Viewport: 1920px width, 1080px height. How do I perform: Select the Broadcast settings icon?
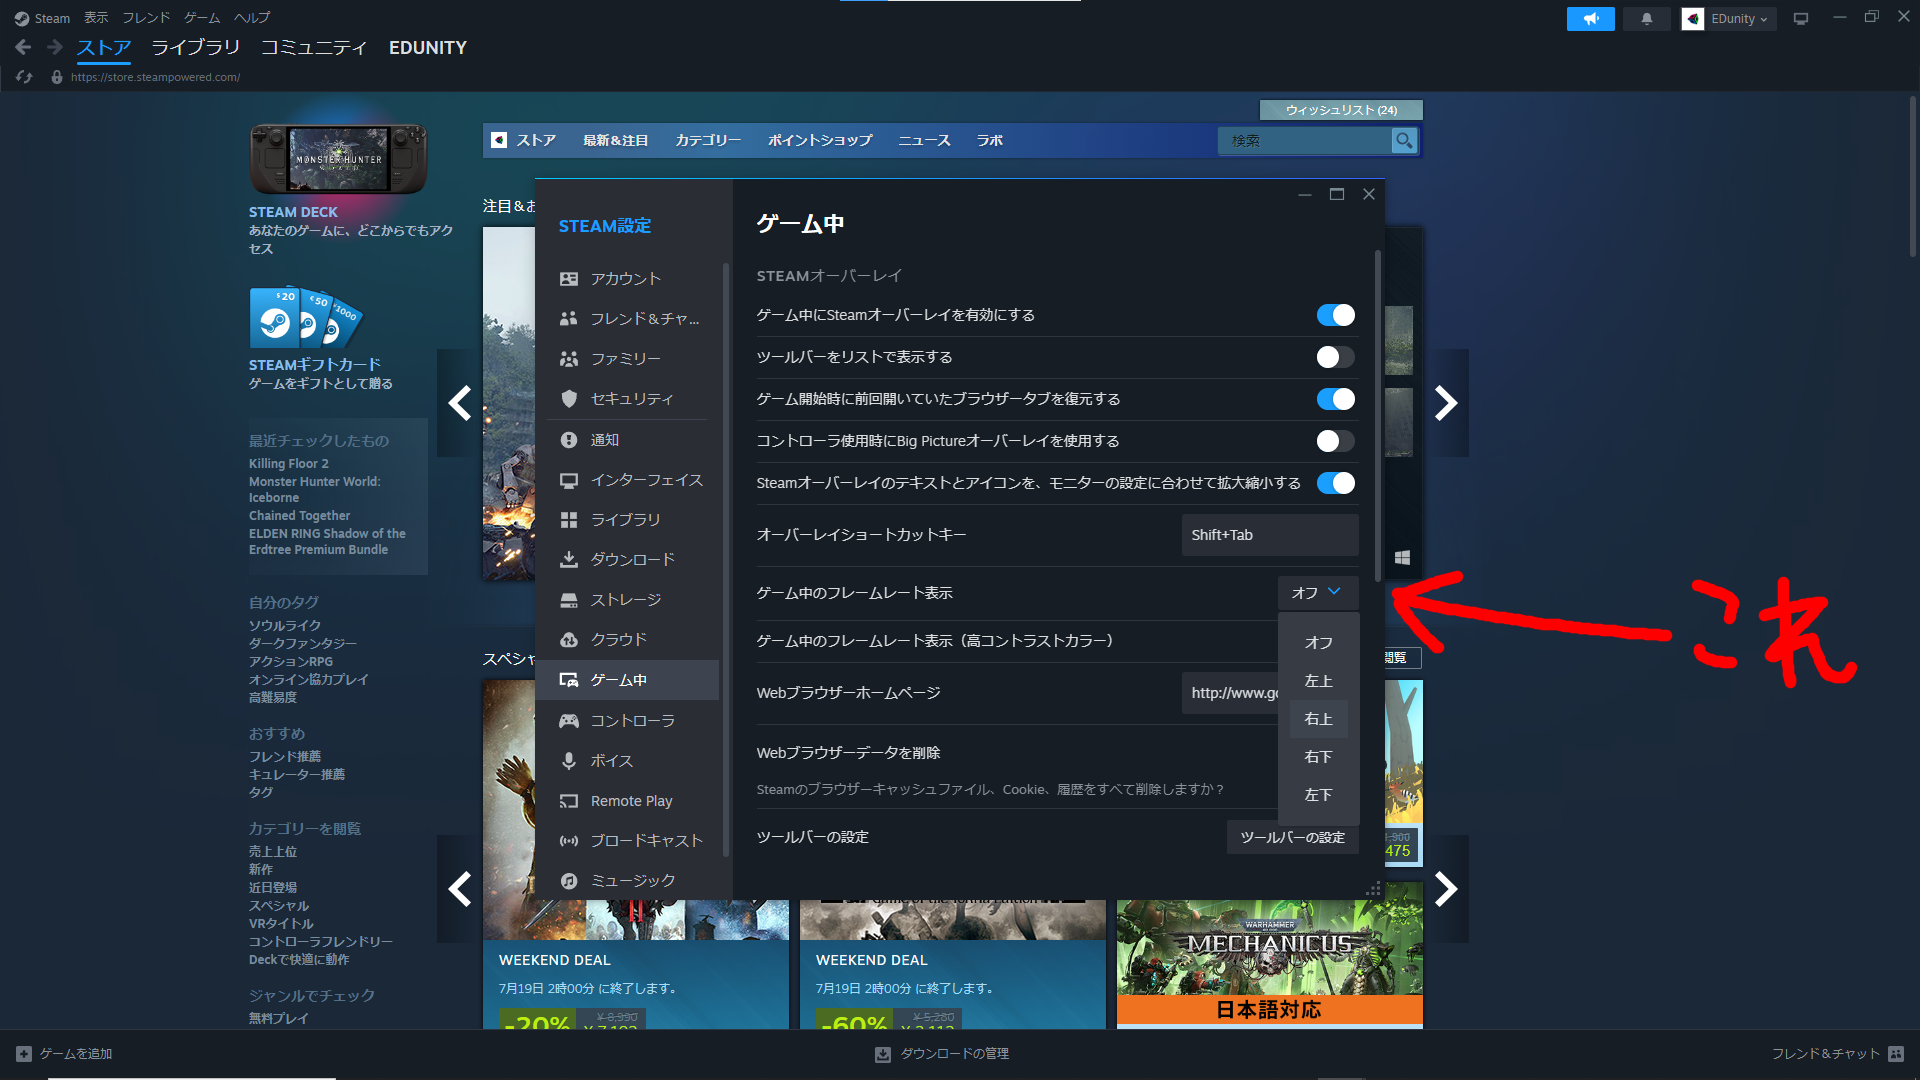pyautogui.click(x=569, y=840)
